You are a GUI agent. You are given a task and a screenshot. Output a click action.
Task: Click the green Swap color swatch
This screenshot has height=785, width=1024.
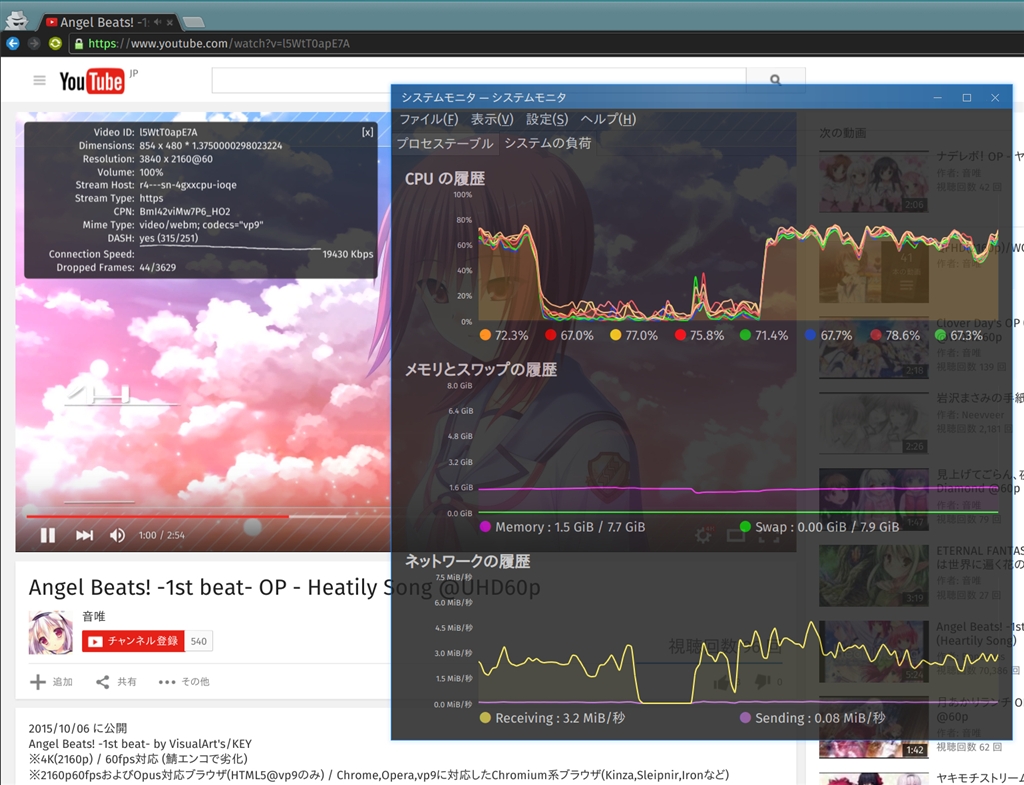pos(745,526)
